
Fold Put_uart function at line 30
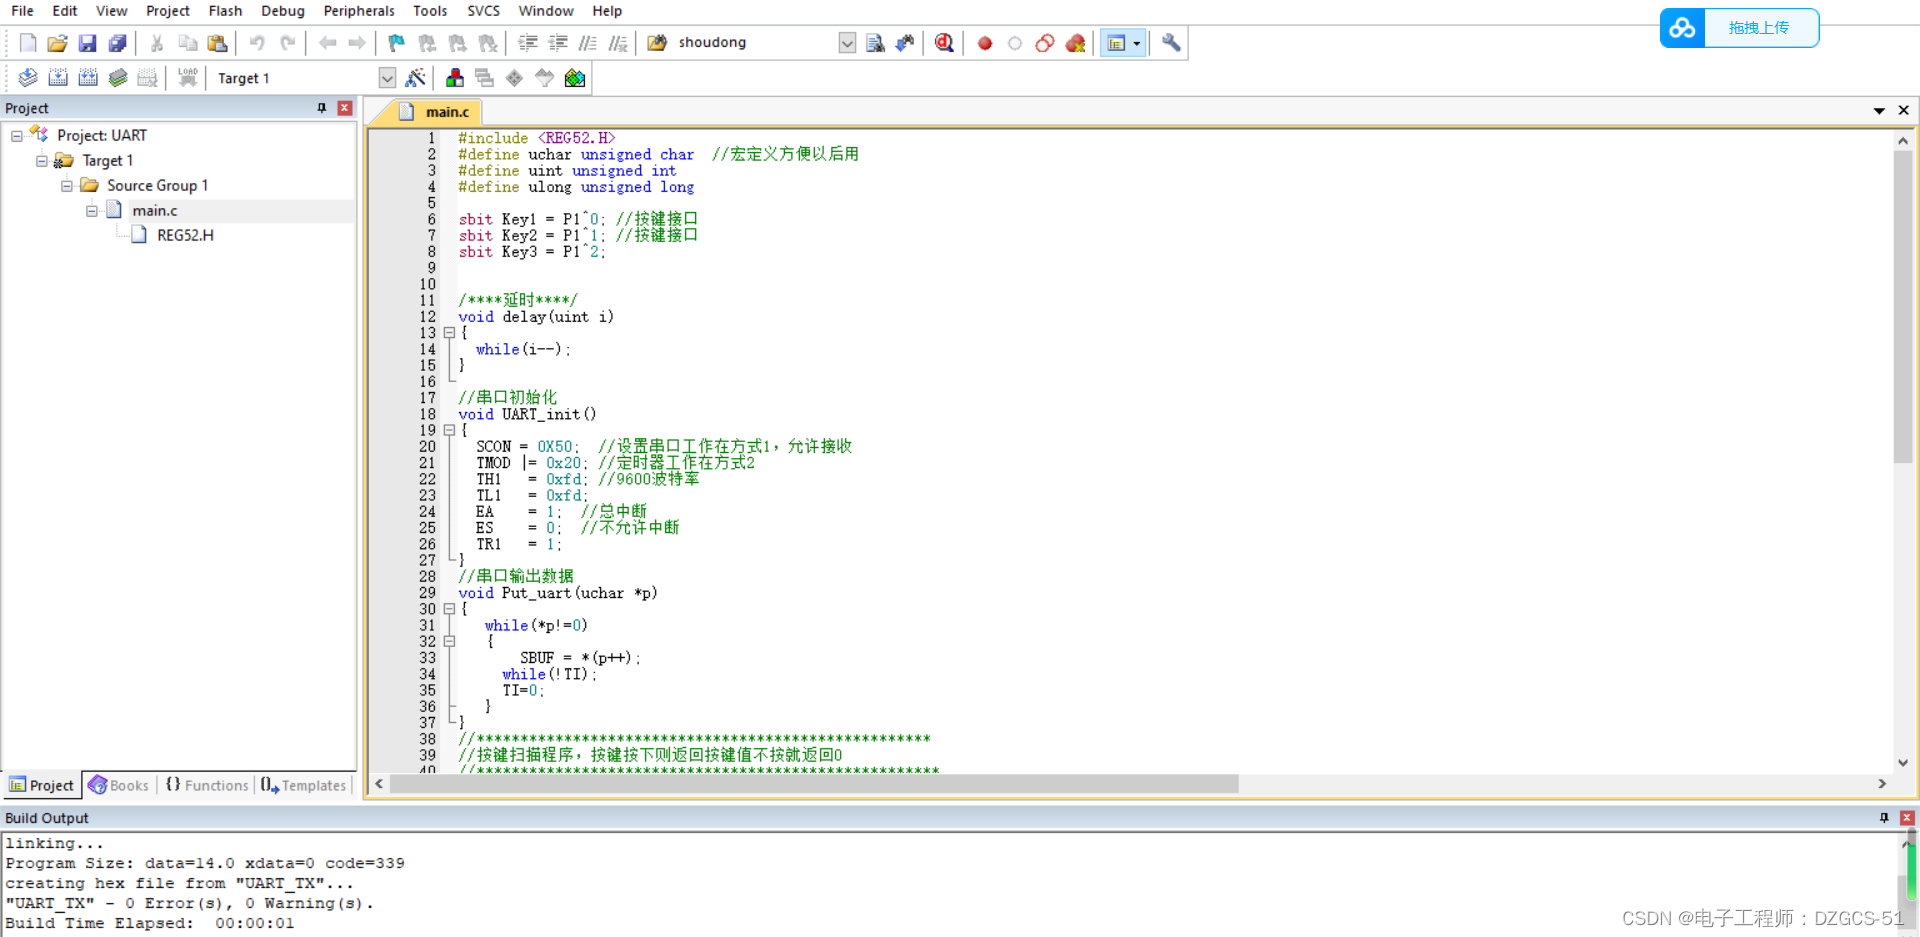449,609
